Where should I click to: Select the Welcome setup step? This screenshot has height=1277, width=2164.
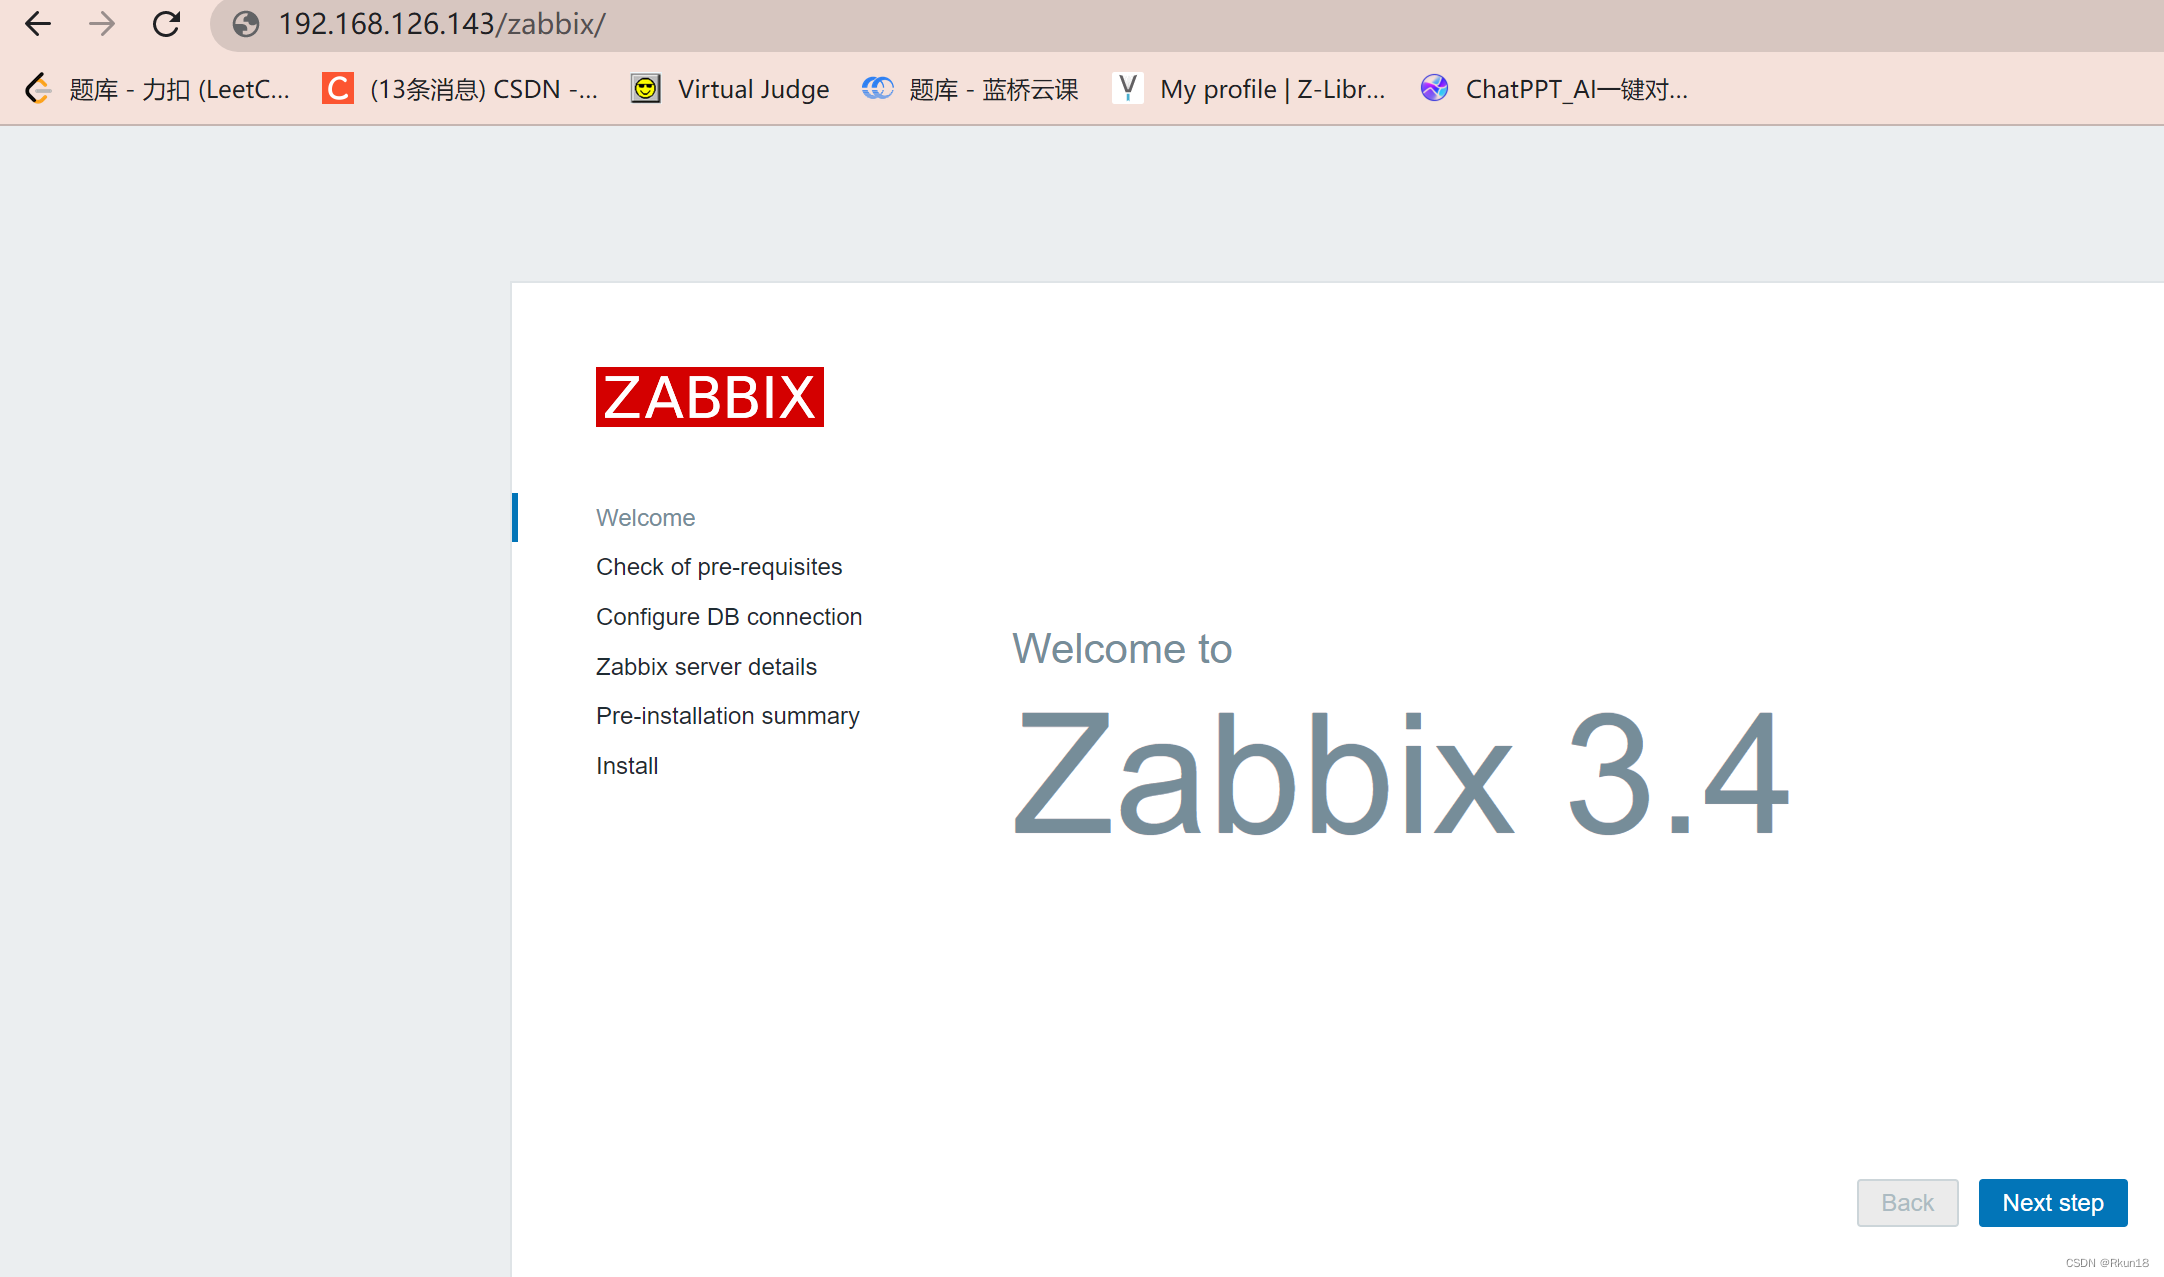pyautogui.click(x=646, y=518)
